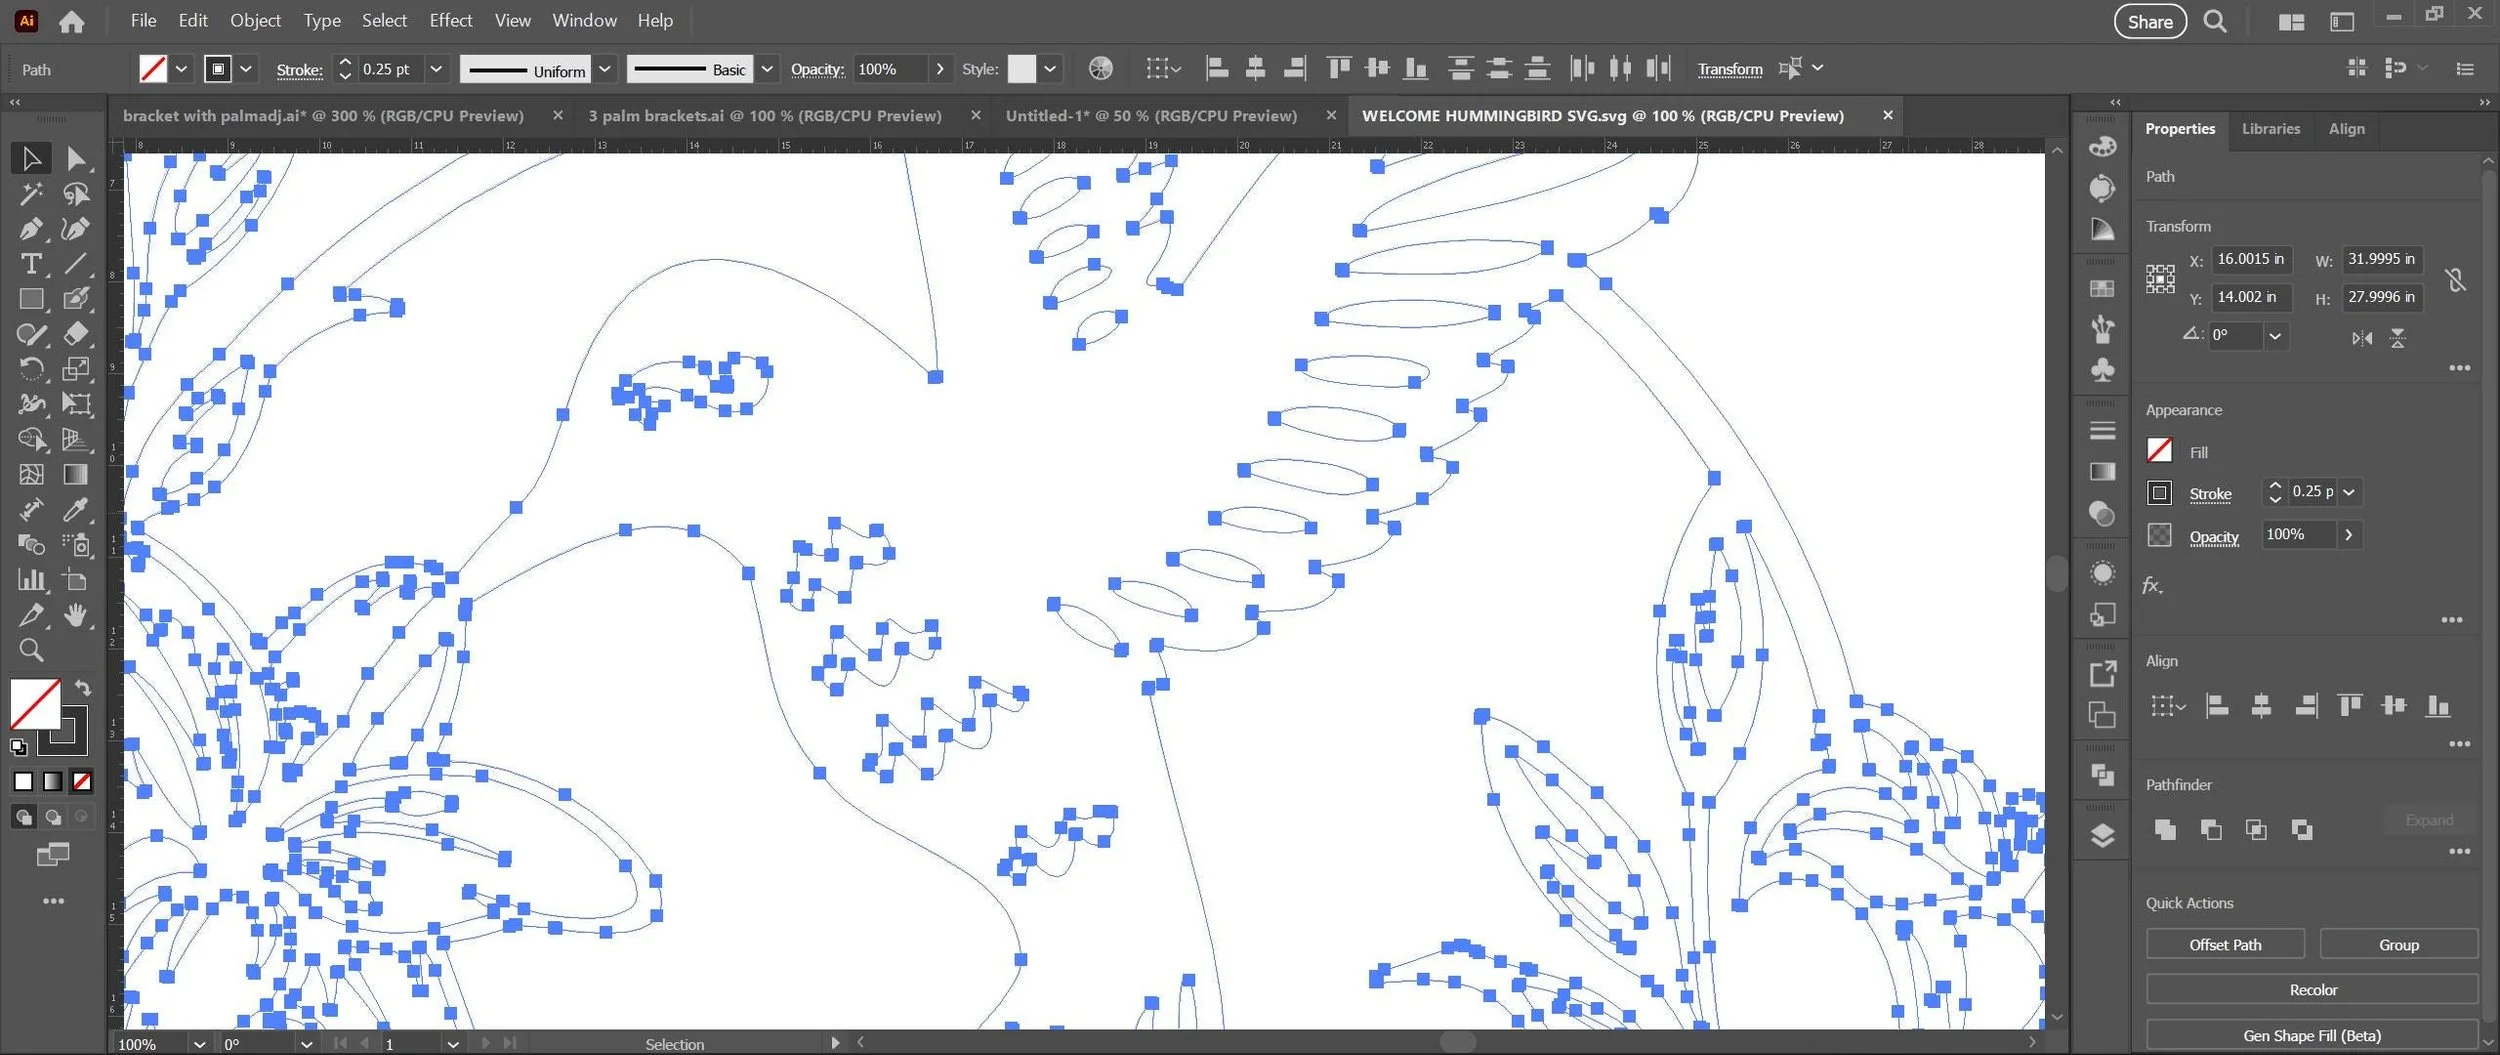The image size is (2500, 1055).
Task: Select the Scale tool
Action: pos(76,369)
